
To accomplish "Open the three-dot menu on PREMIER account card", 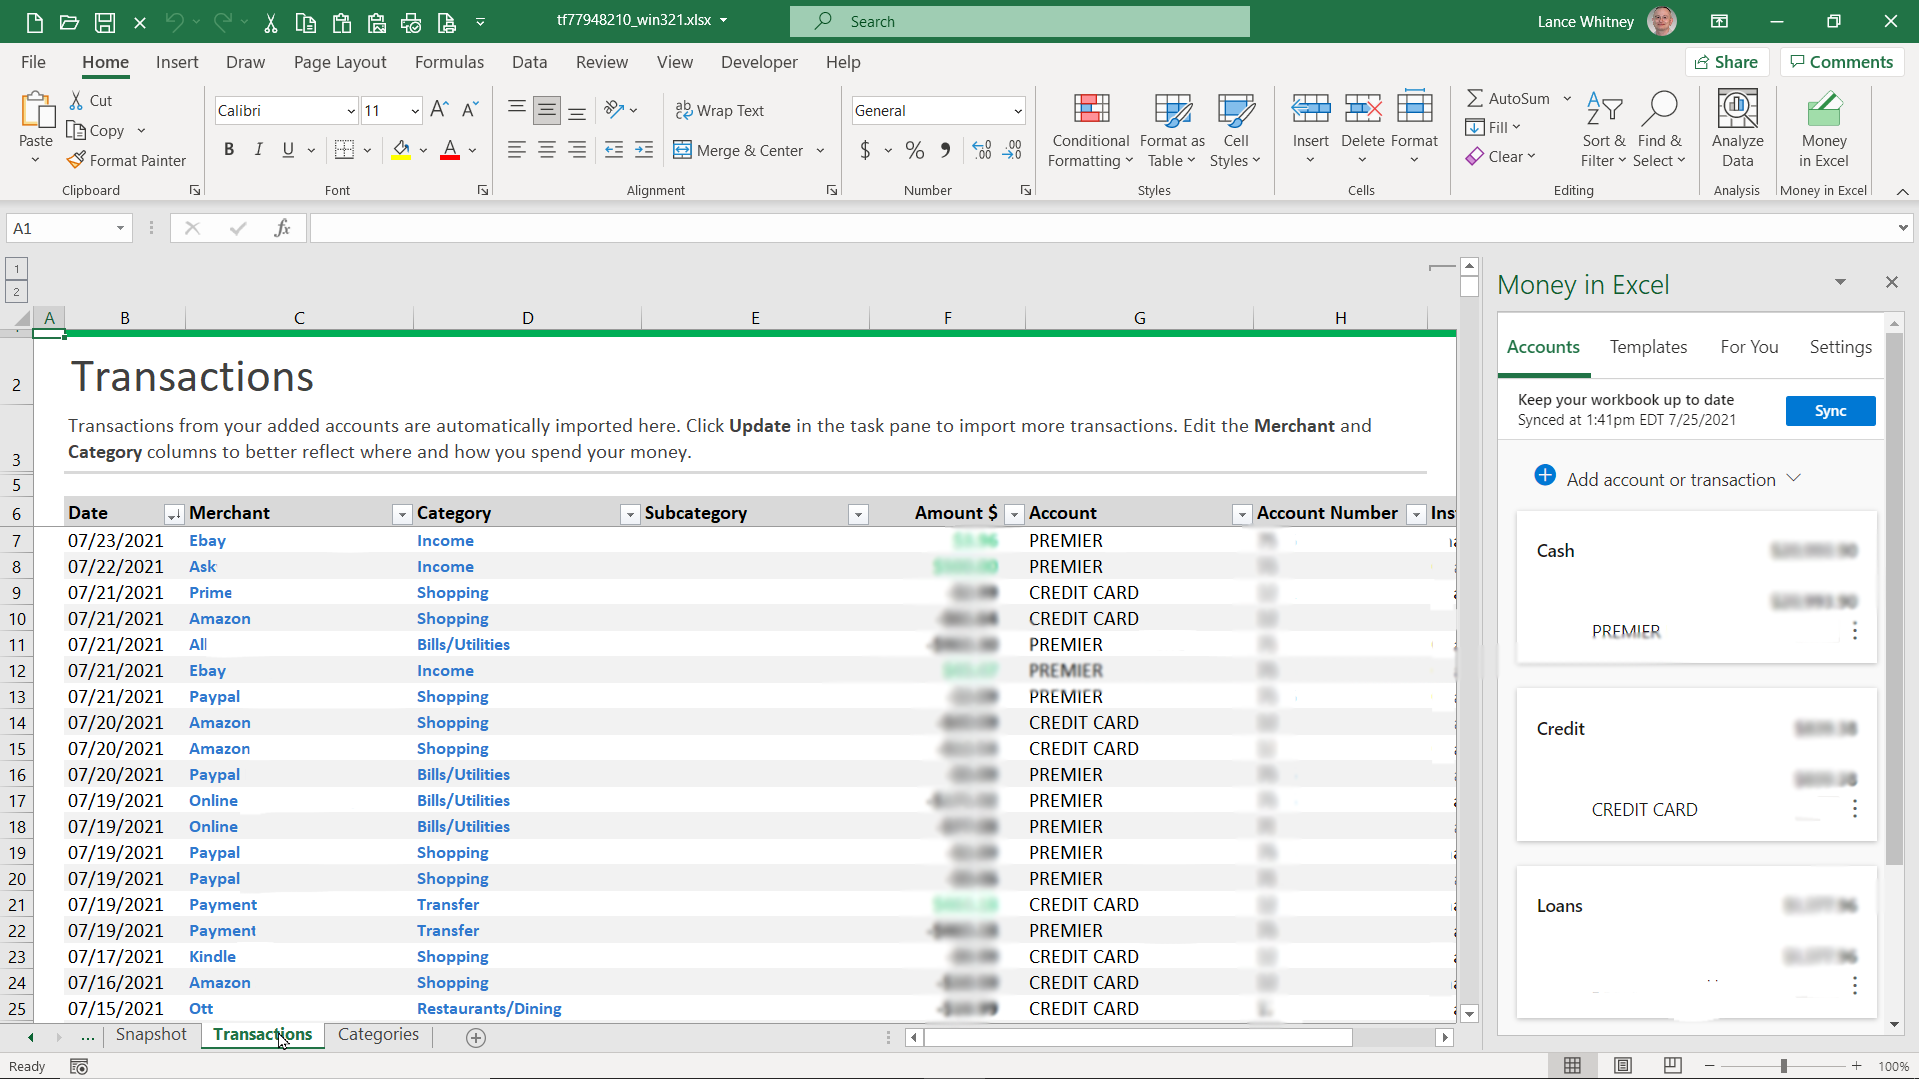I will click(x=1855, y=631).
